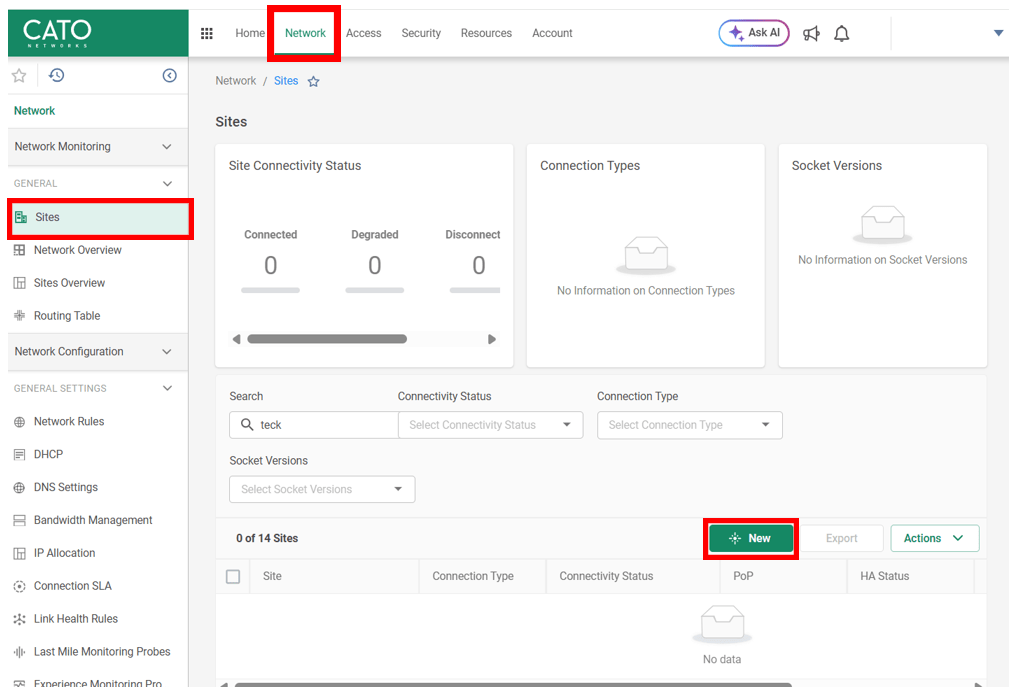Open the notifications bell icon
Viewport: 1021px width, 687px height.
pyautogui.click(x=842, y=34)
